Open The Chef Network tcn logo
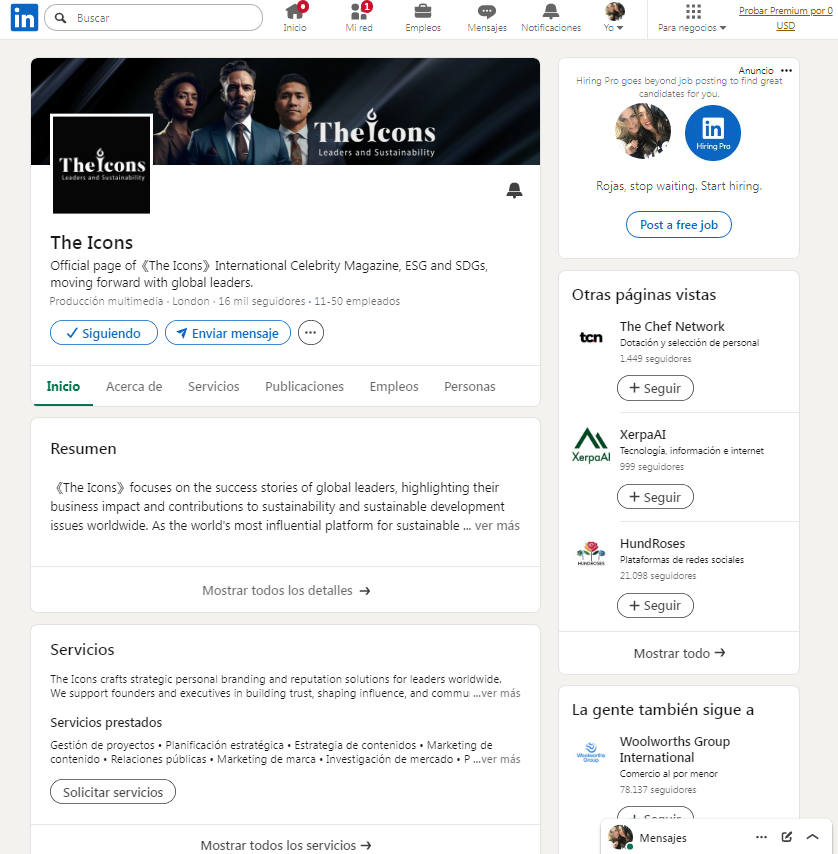838x854 pixels. click(591, 338)
